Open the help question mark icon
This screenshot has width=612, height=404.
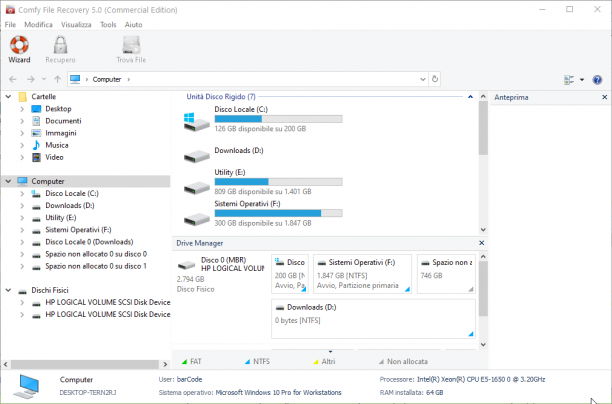[597, 80]
